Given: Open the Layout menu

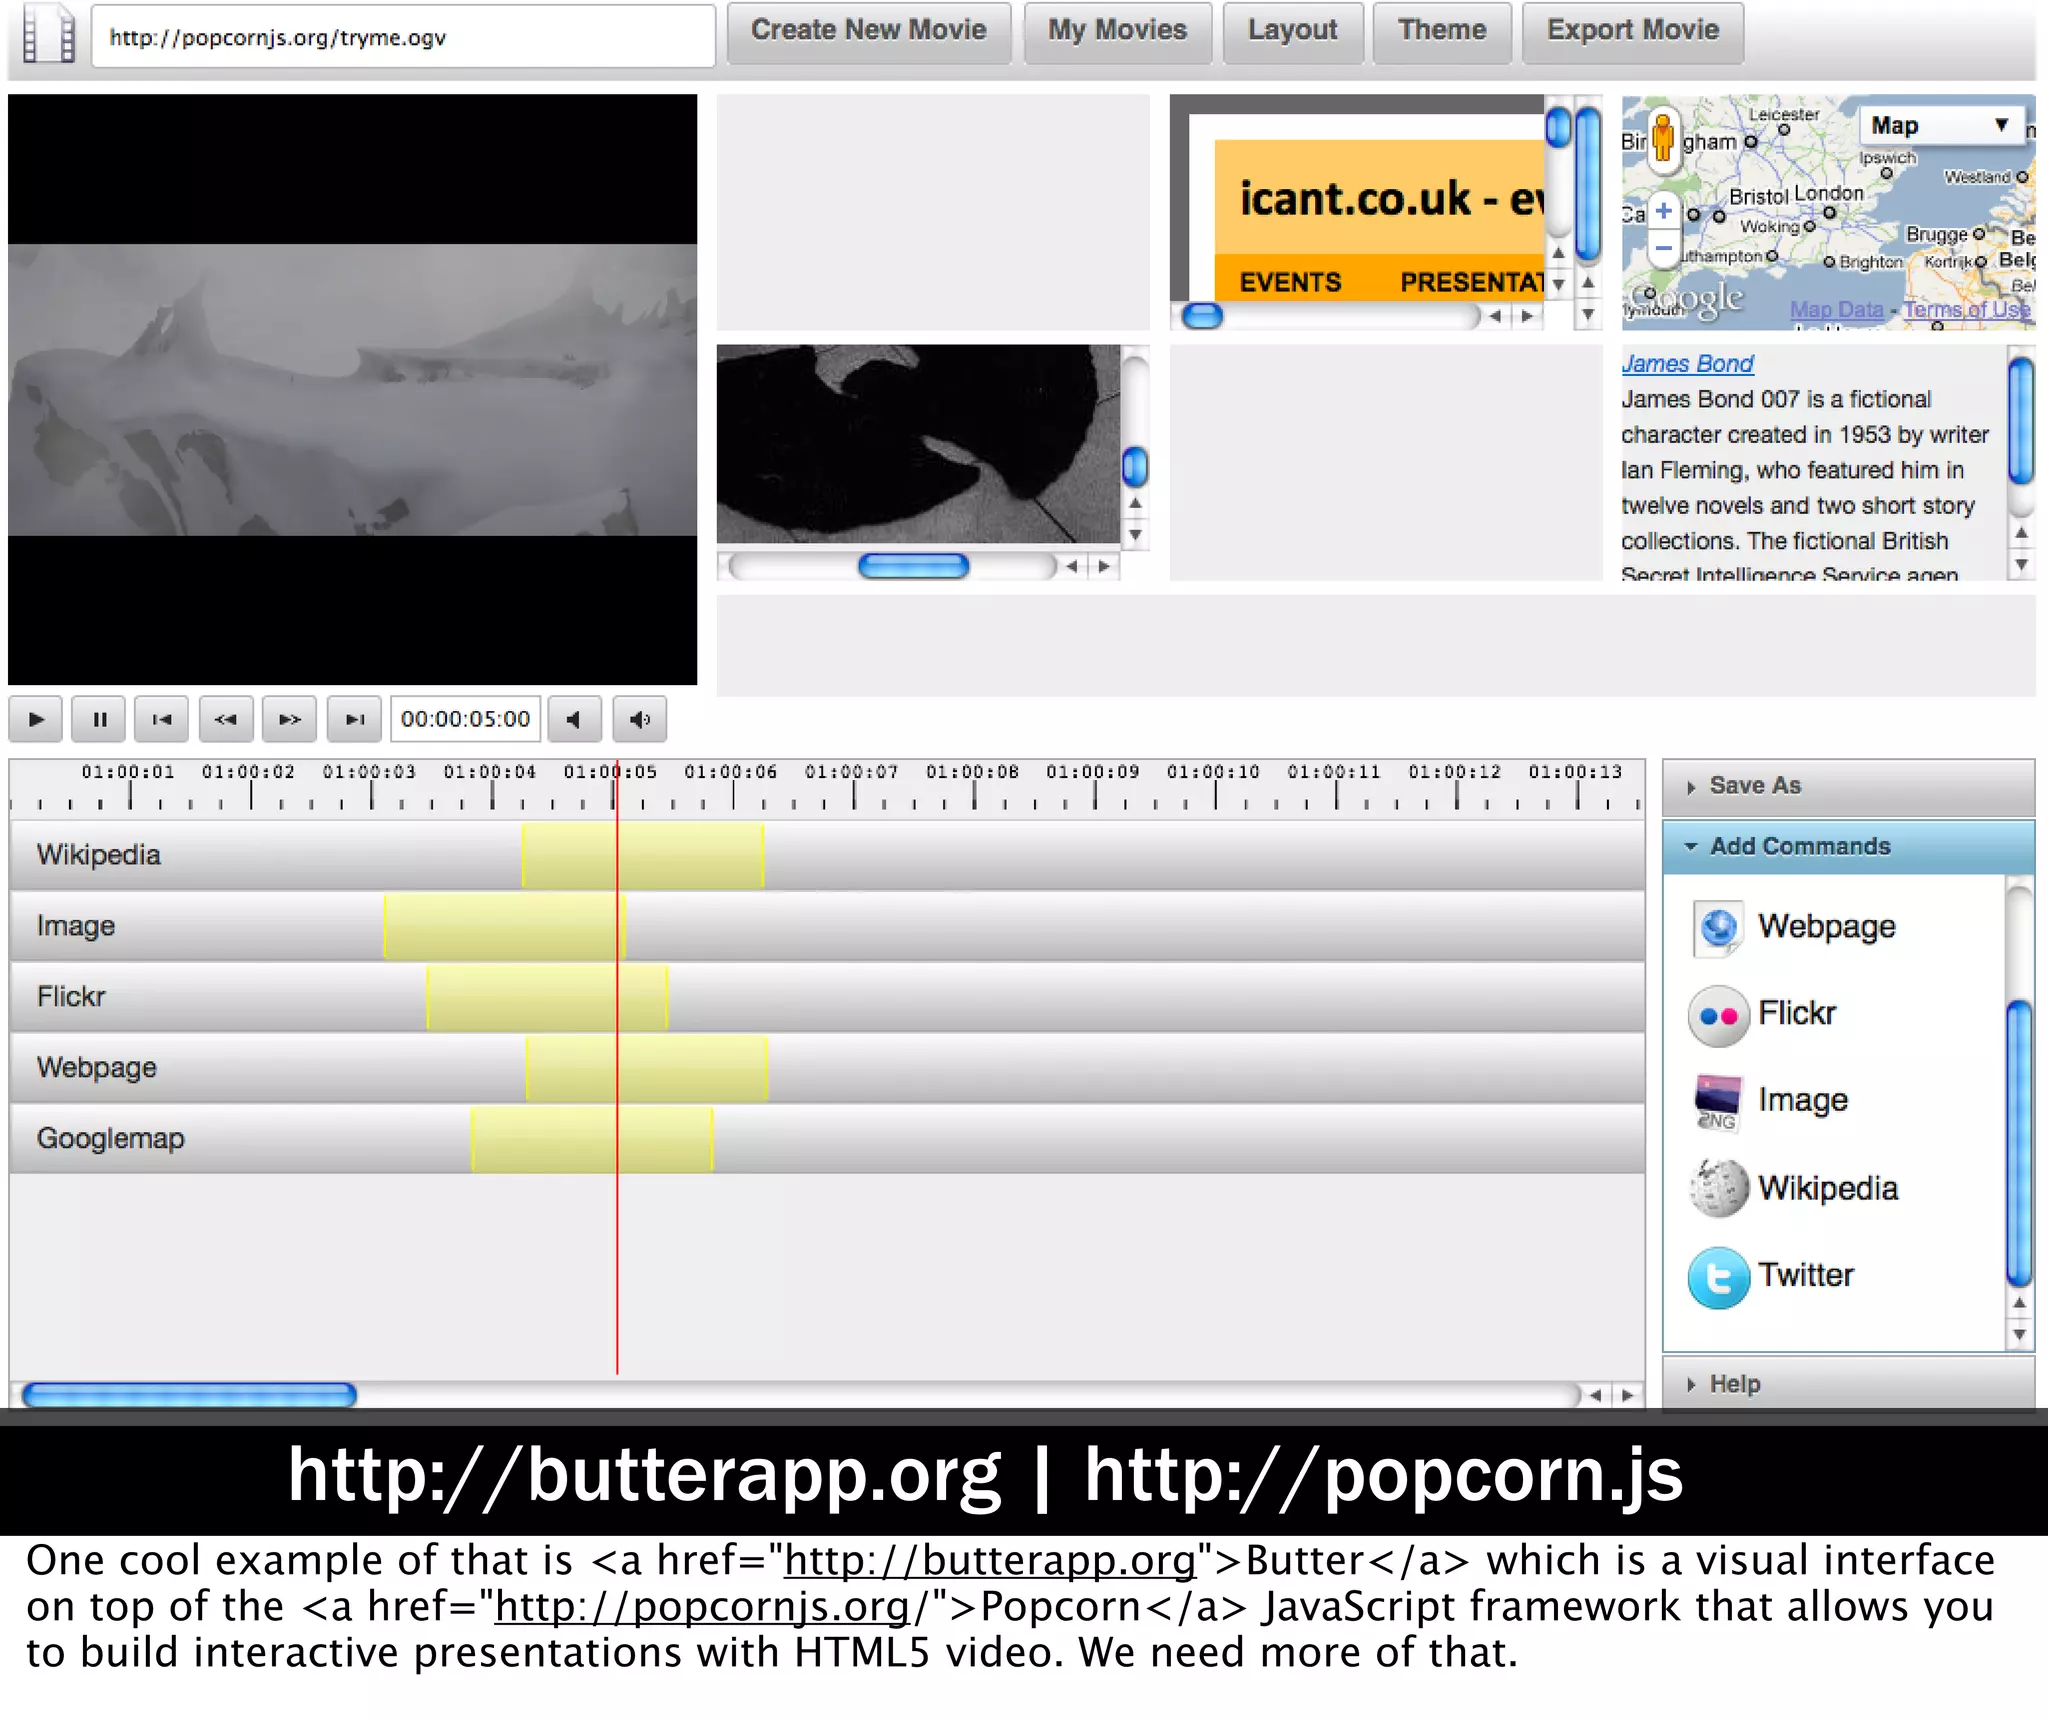Looking at the screenshot, I should pyautogui.click(x=1292, y=31).
